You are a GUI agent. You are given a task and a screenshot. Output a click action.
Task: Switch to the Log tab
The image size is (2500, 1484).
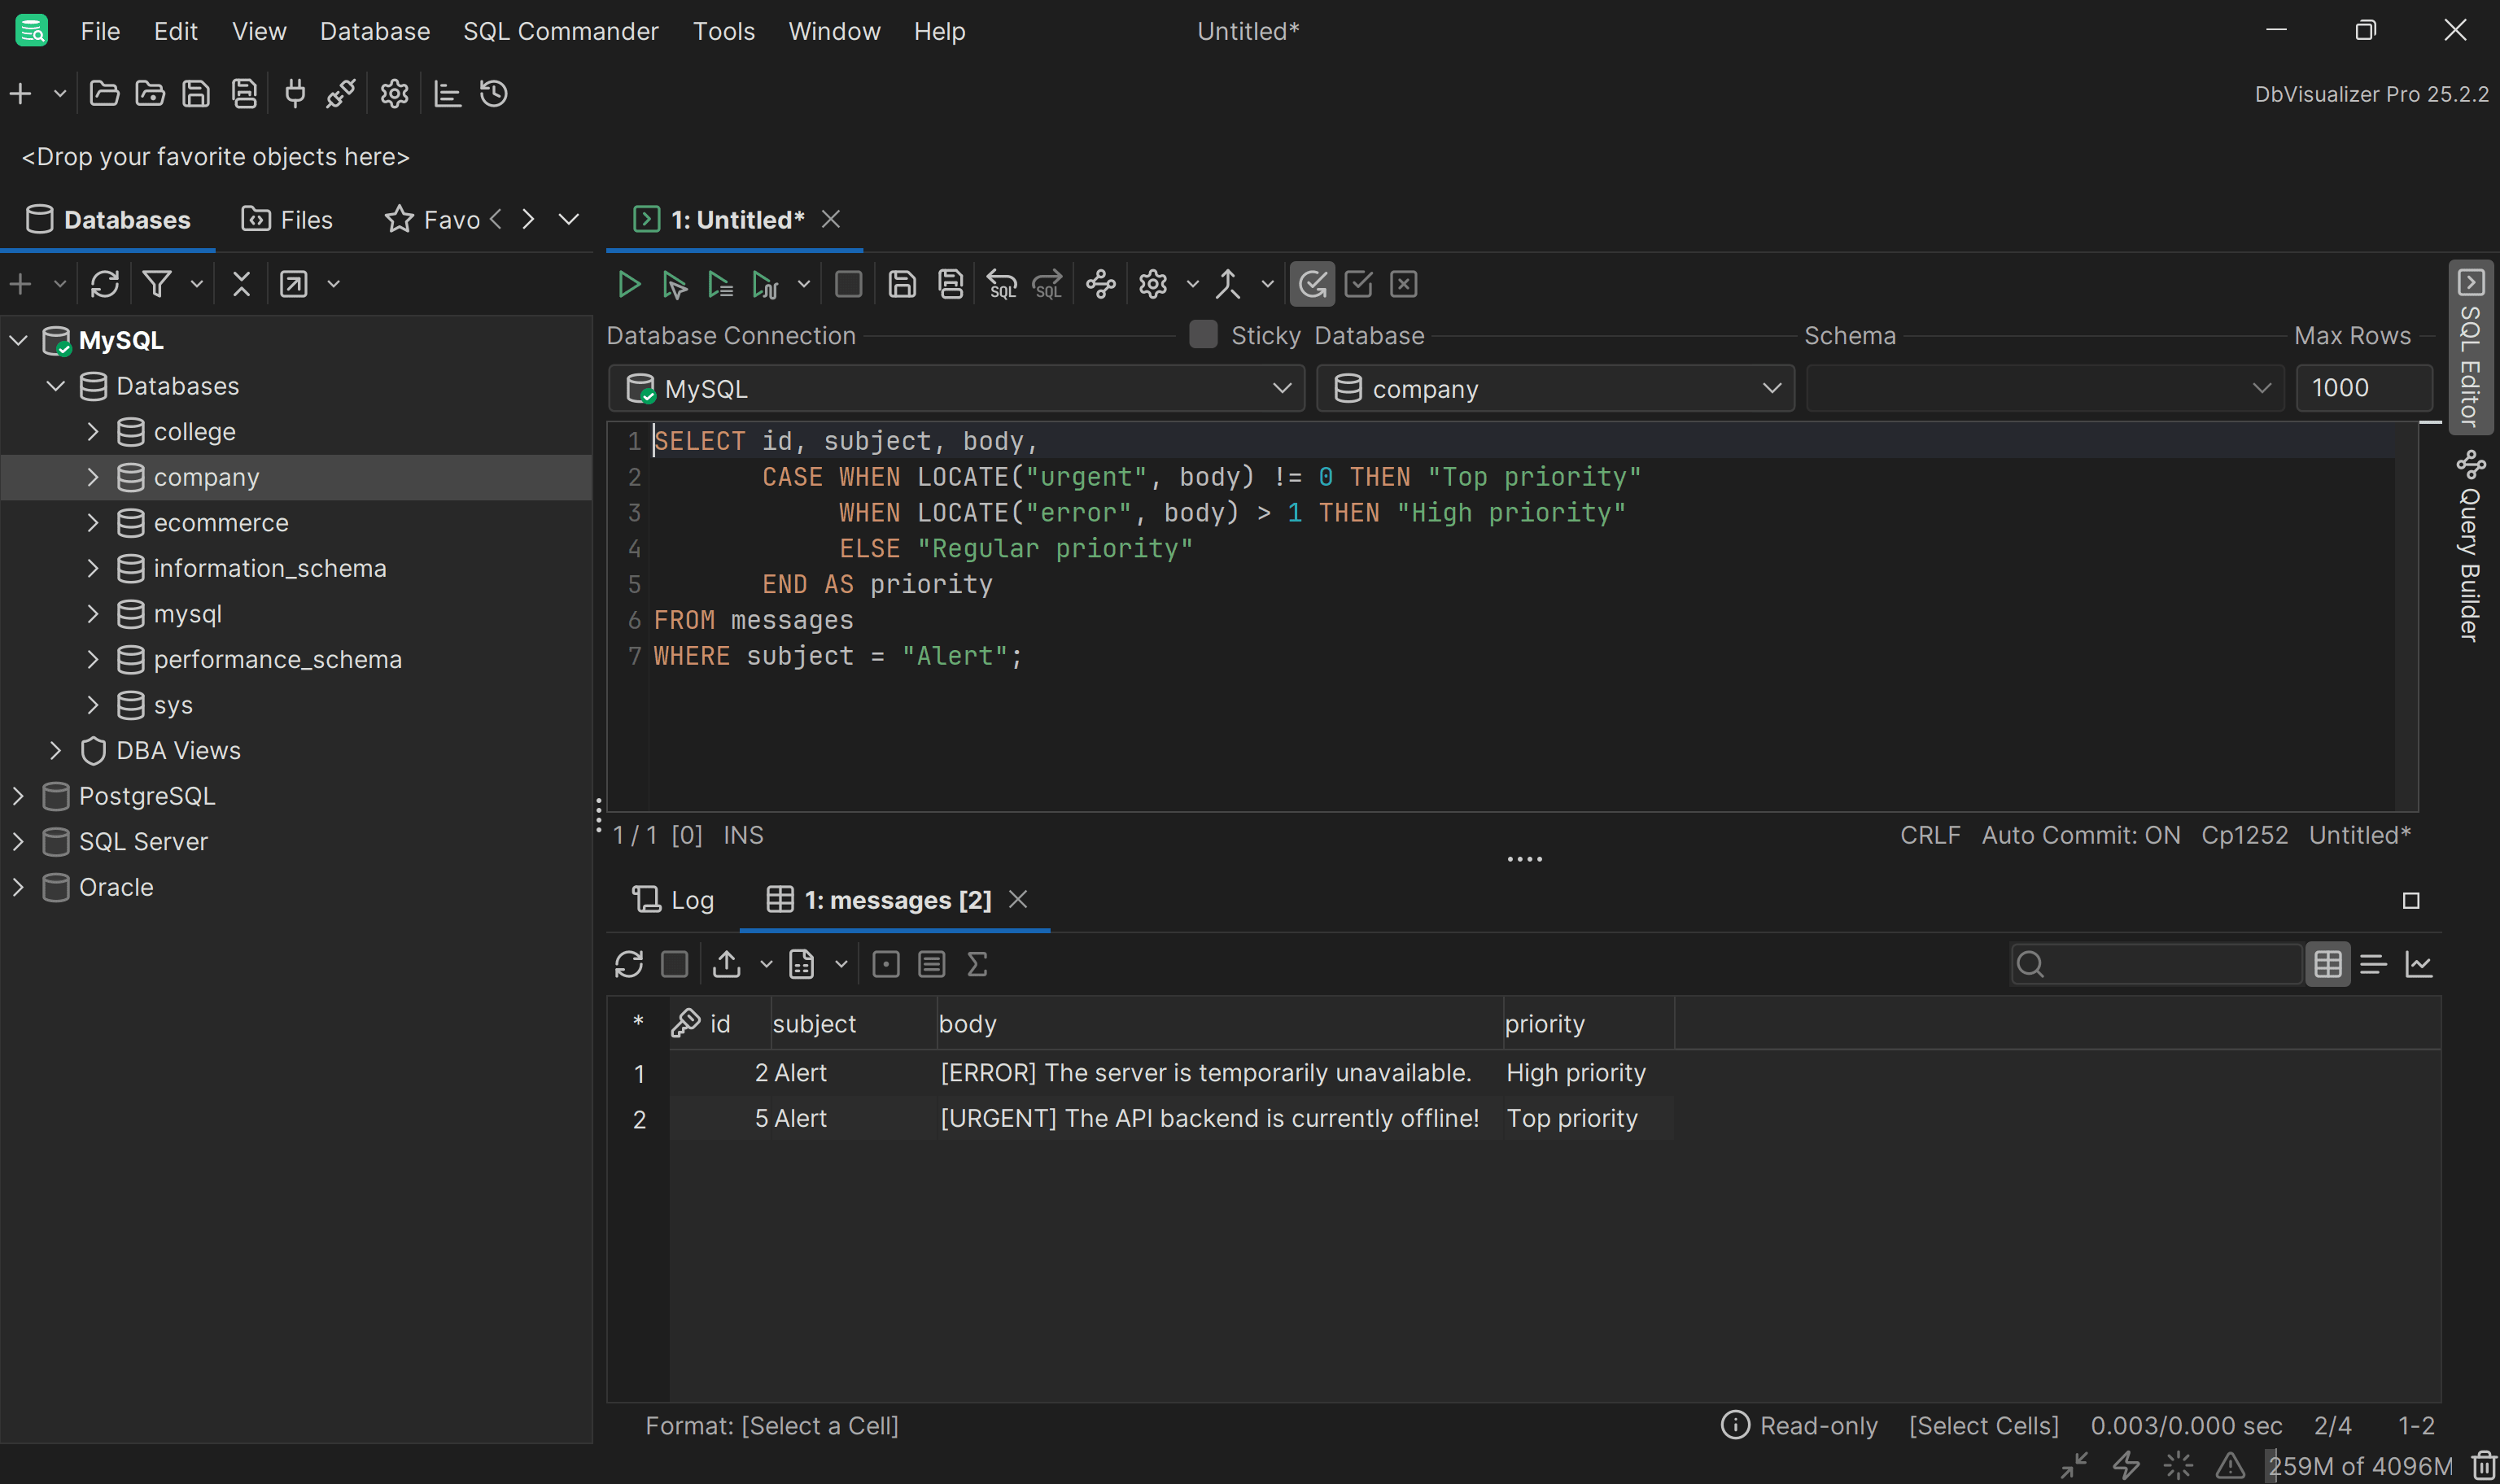(674, 900)
